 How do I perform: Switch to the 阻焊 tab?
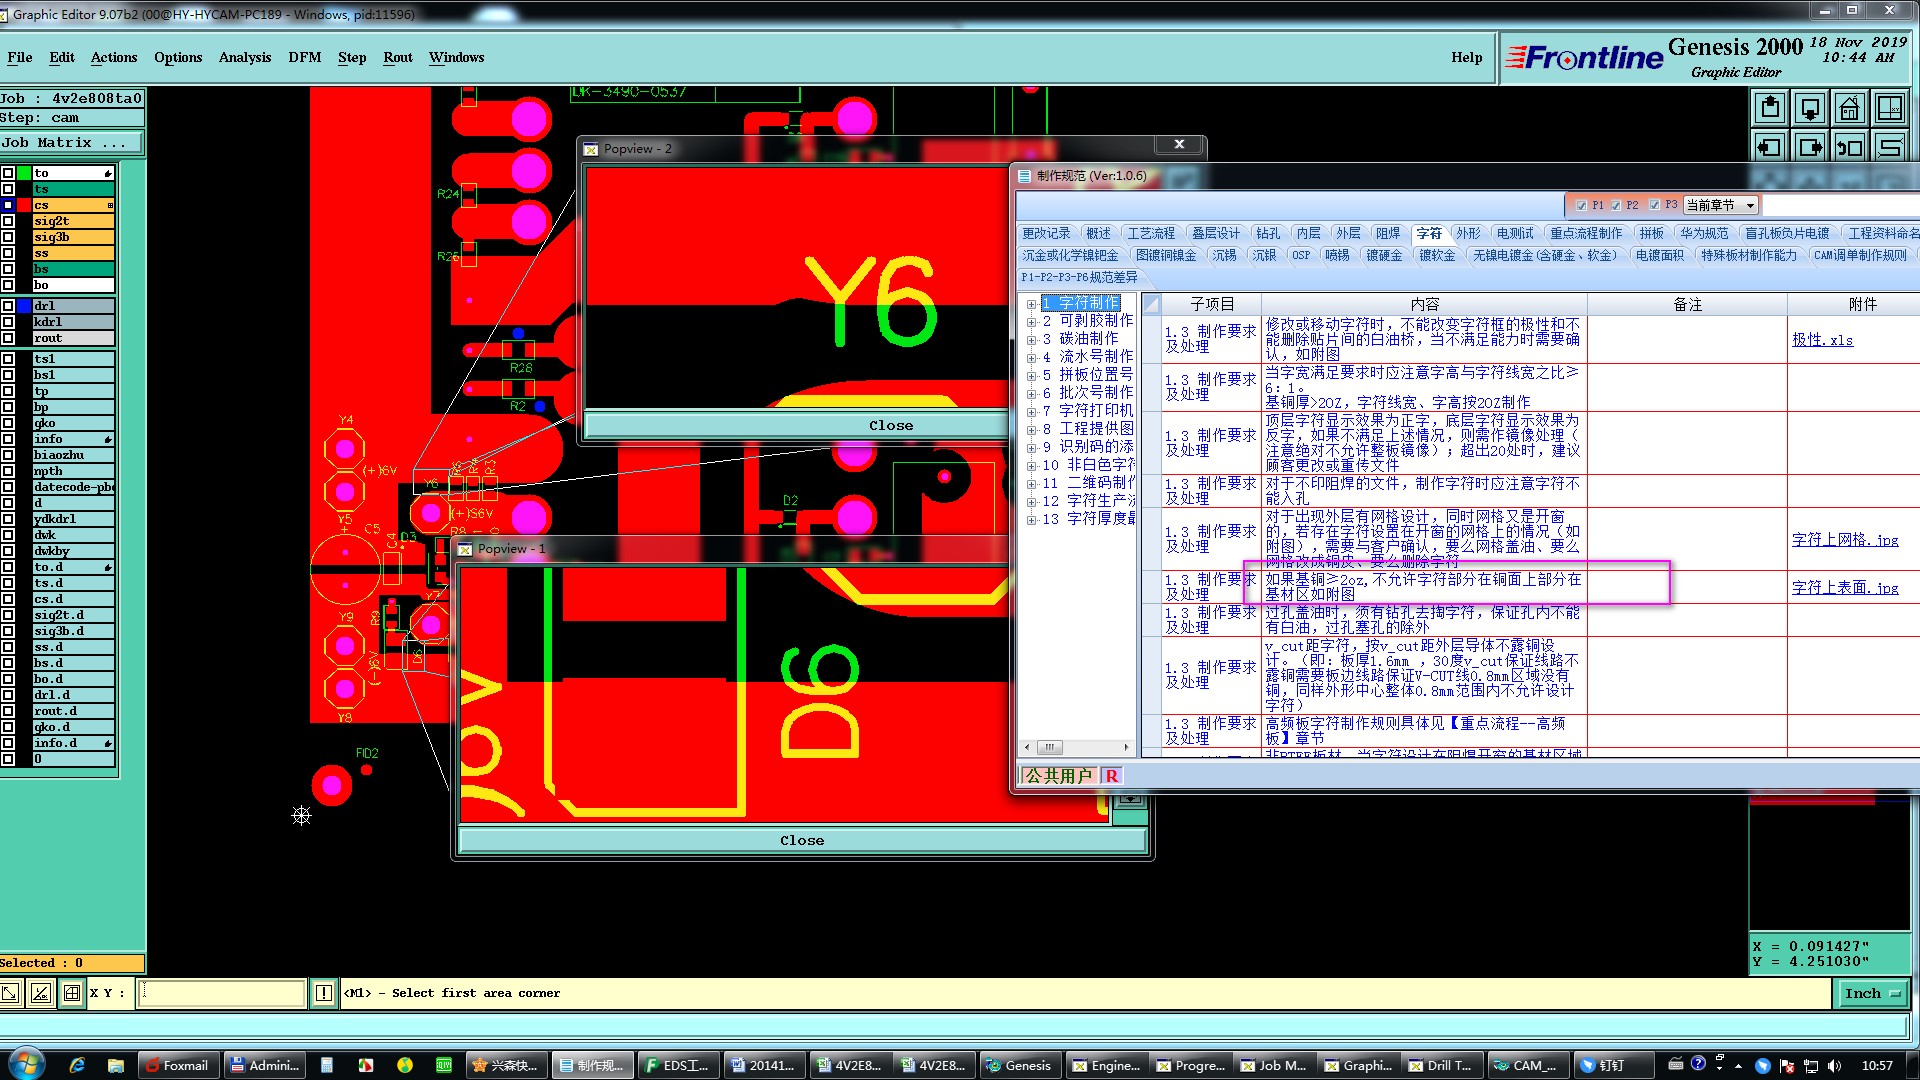(1387, 233)
